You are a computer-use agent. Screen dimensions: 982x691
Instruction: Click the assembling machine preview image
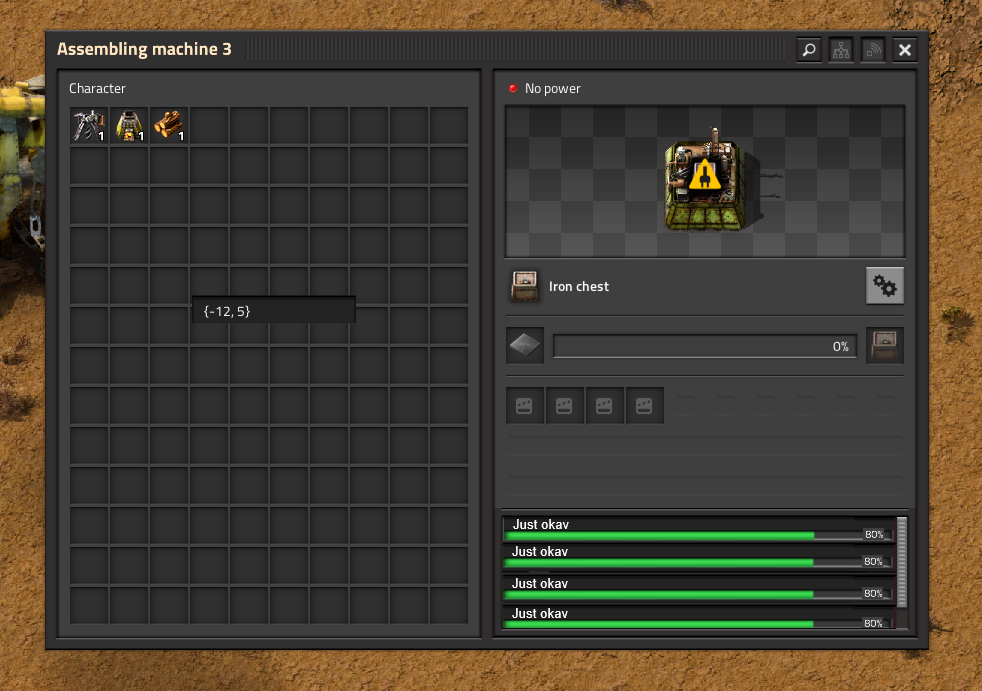(705, 181)
